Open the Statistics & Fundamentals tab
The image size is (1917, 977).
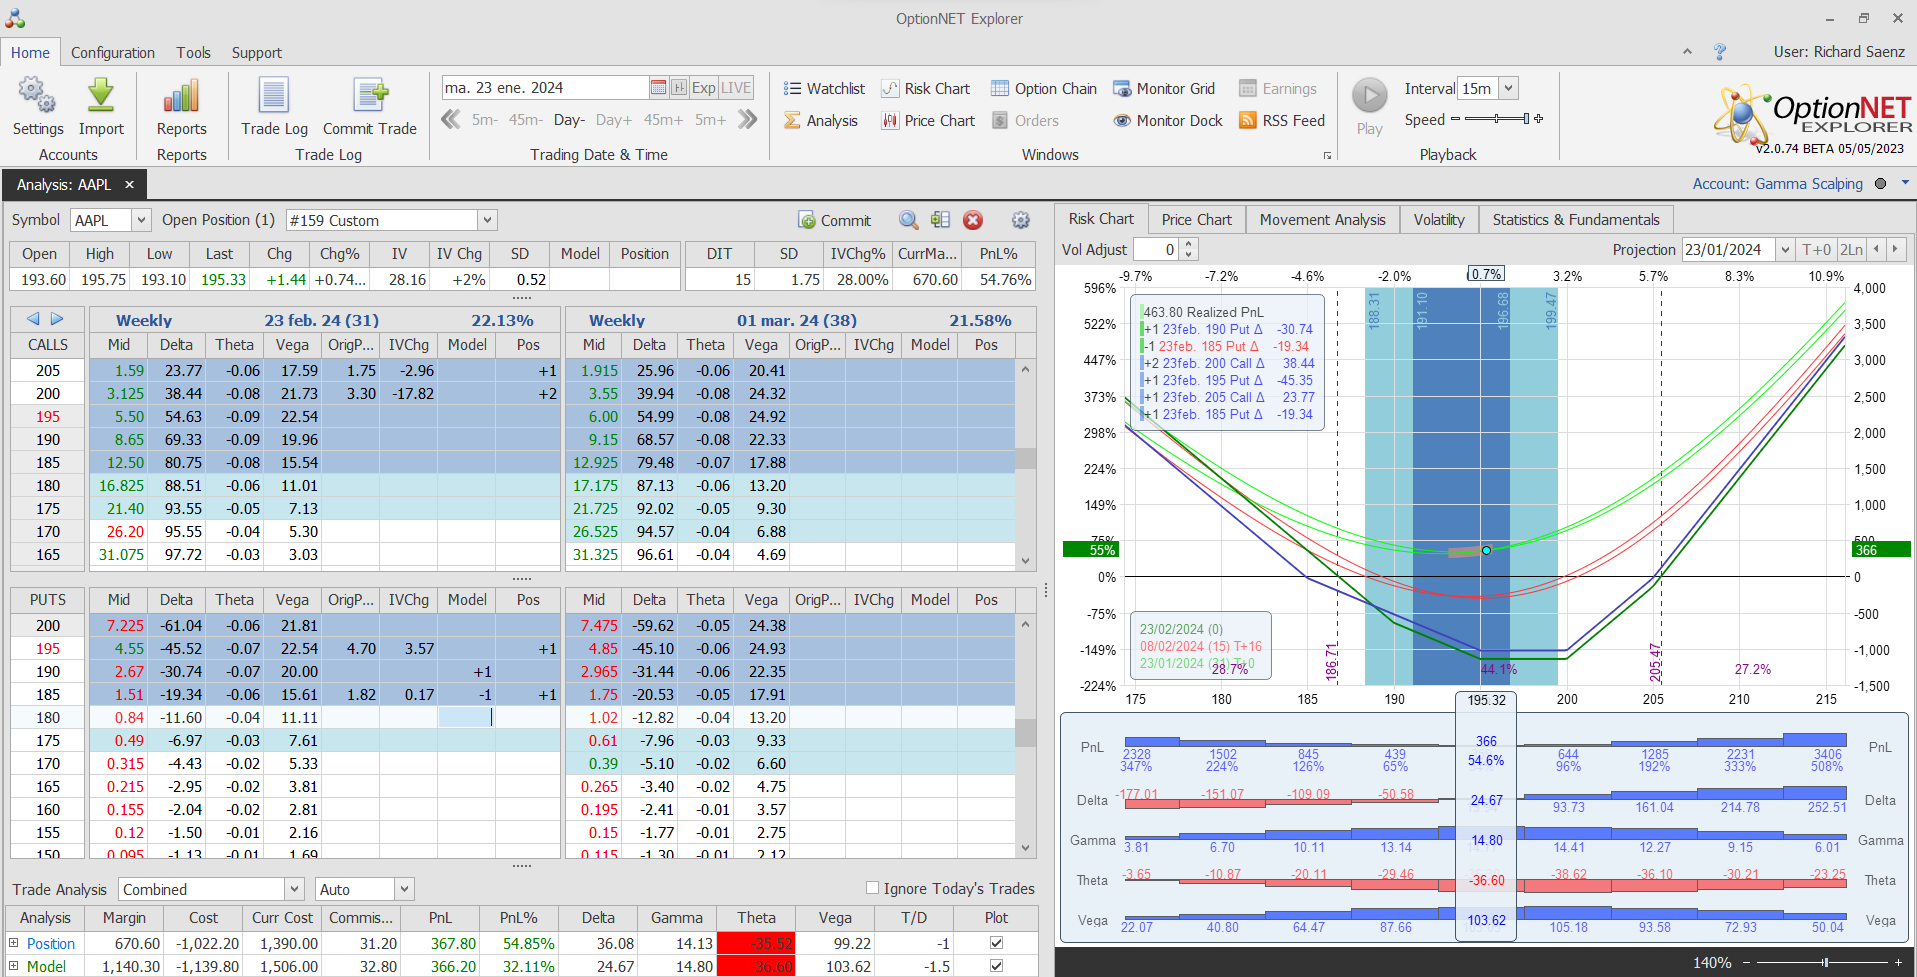point(1576,220)
